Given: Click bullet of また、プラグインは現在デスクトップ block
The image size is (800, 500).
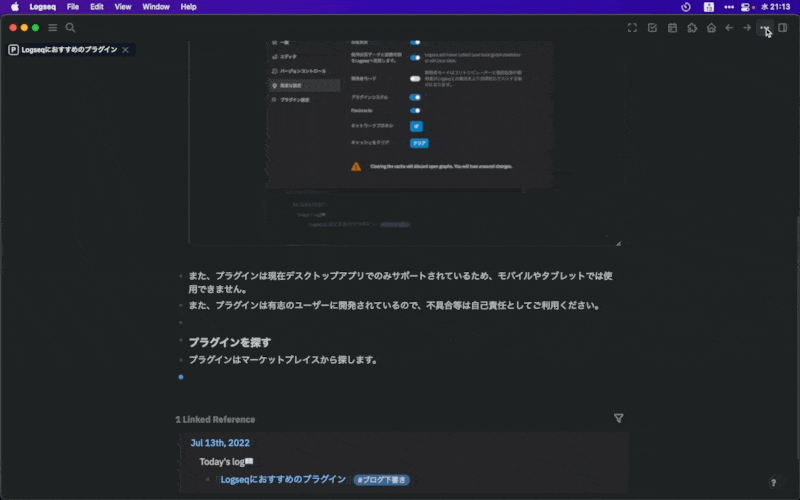Looking at the screenshot, I should (x=181, y=276).
